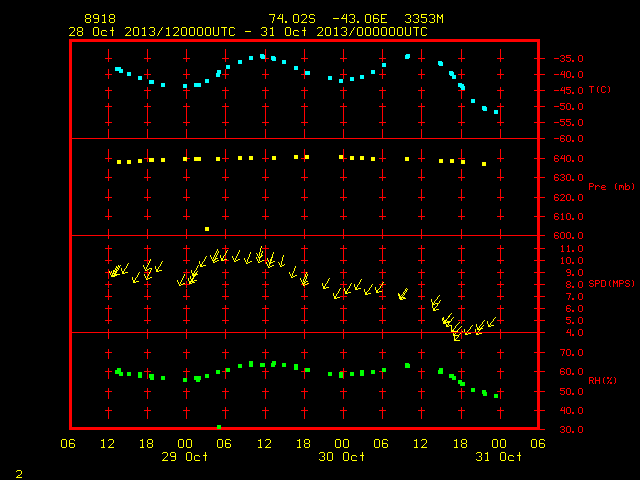Click the 30 Oct date label
Screen dimensions: 640x480
click(342, 457)
